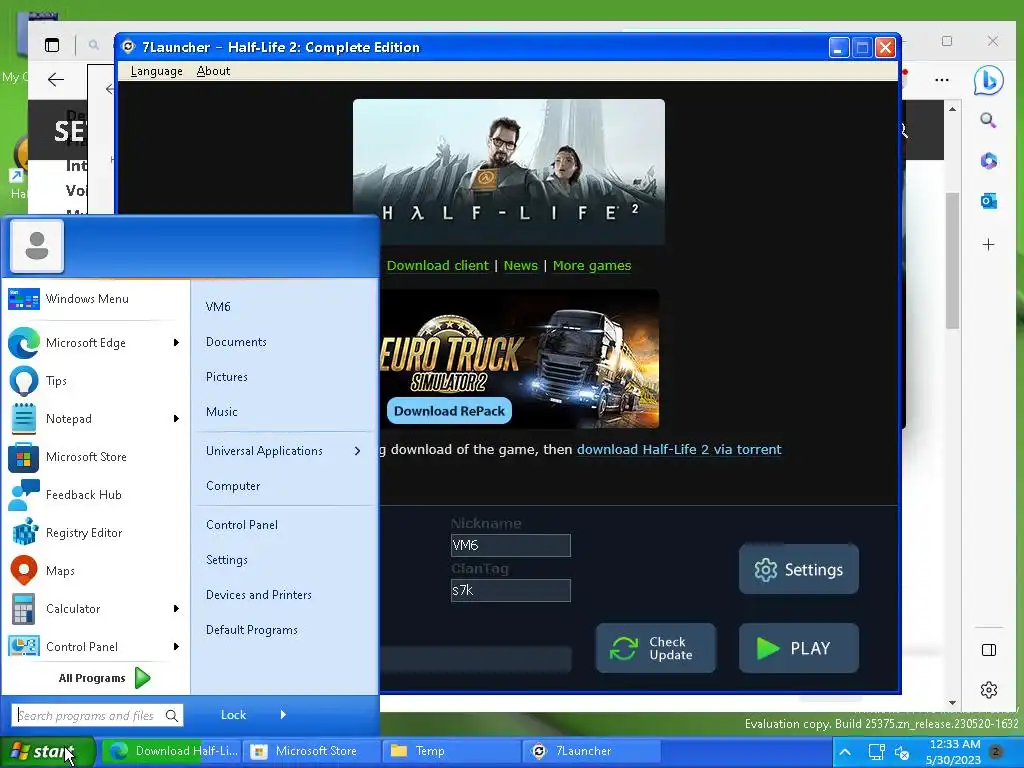Image resolution: width=1024 pixels, height=768 pixels.
Task: Open Pictures from start menu
Action: (227, 377)
